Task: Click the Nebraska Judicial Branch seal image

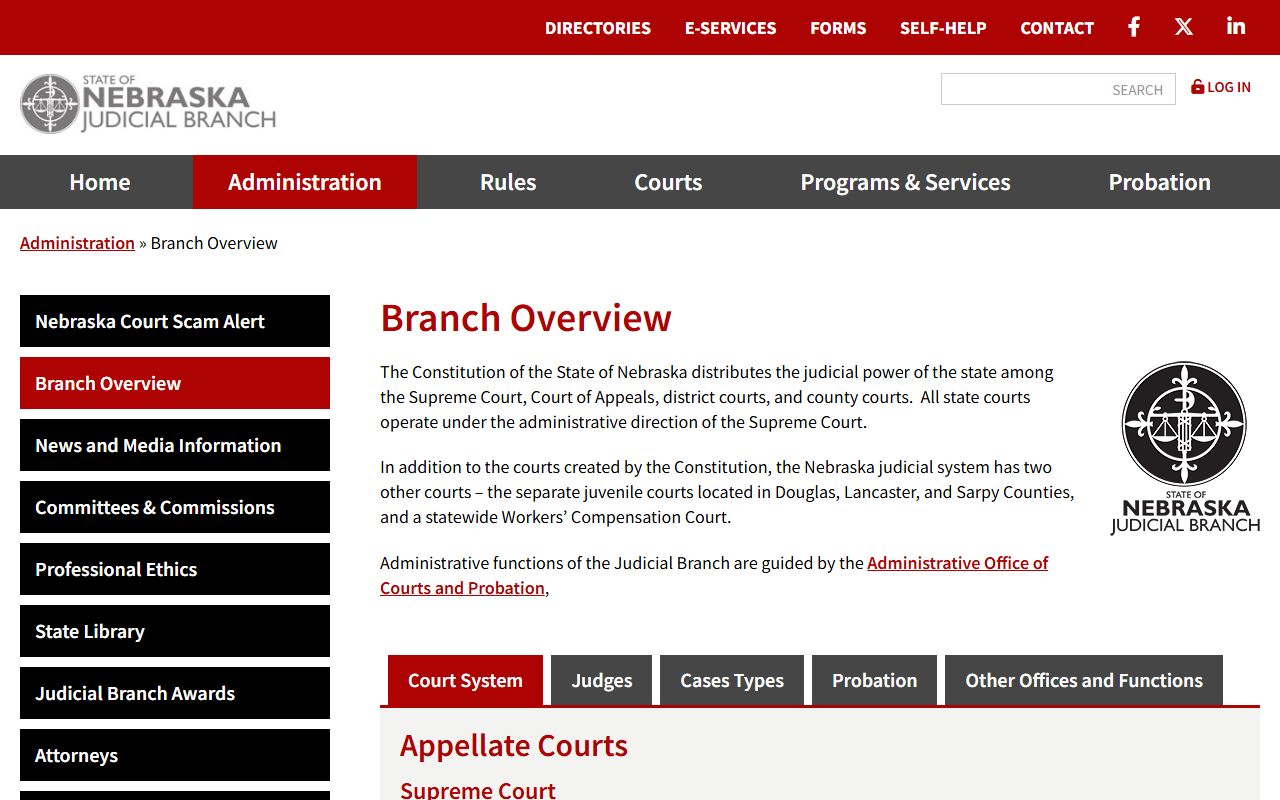Action: 1185,448
